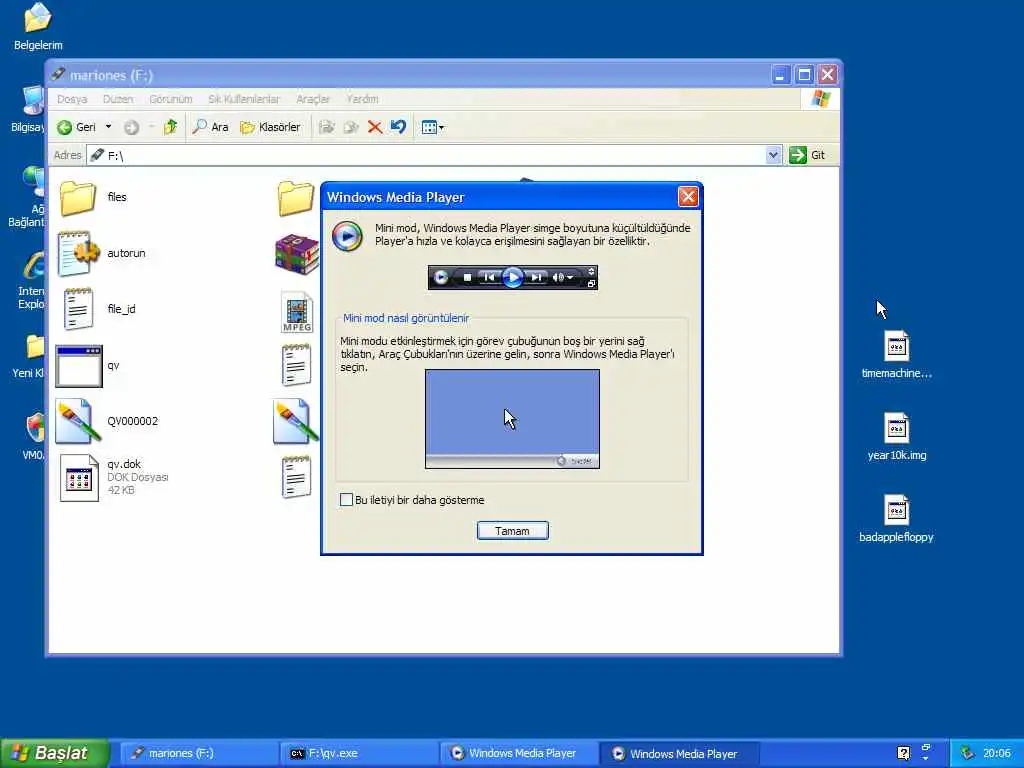
Task: Switch to mariones (F:) taskbar button
Action: pyautogui.click(x=201, y=754)
